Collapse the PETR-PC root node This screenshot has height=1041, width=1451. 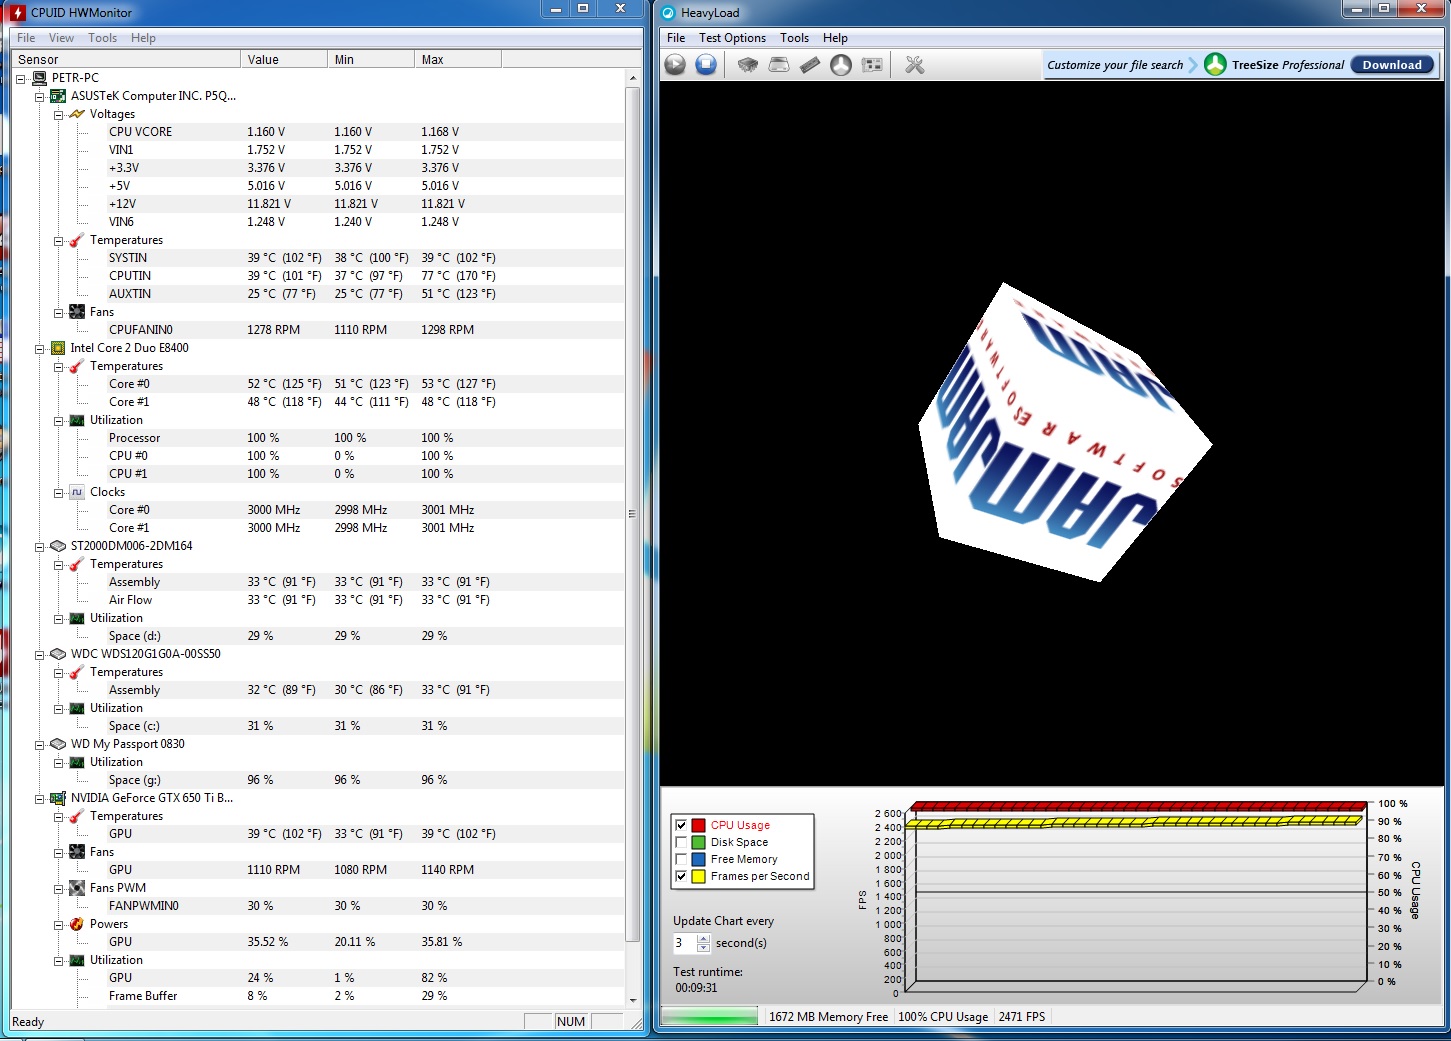21,78
